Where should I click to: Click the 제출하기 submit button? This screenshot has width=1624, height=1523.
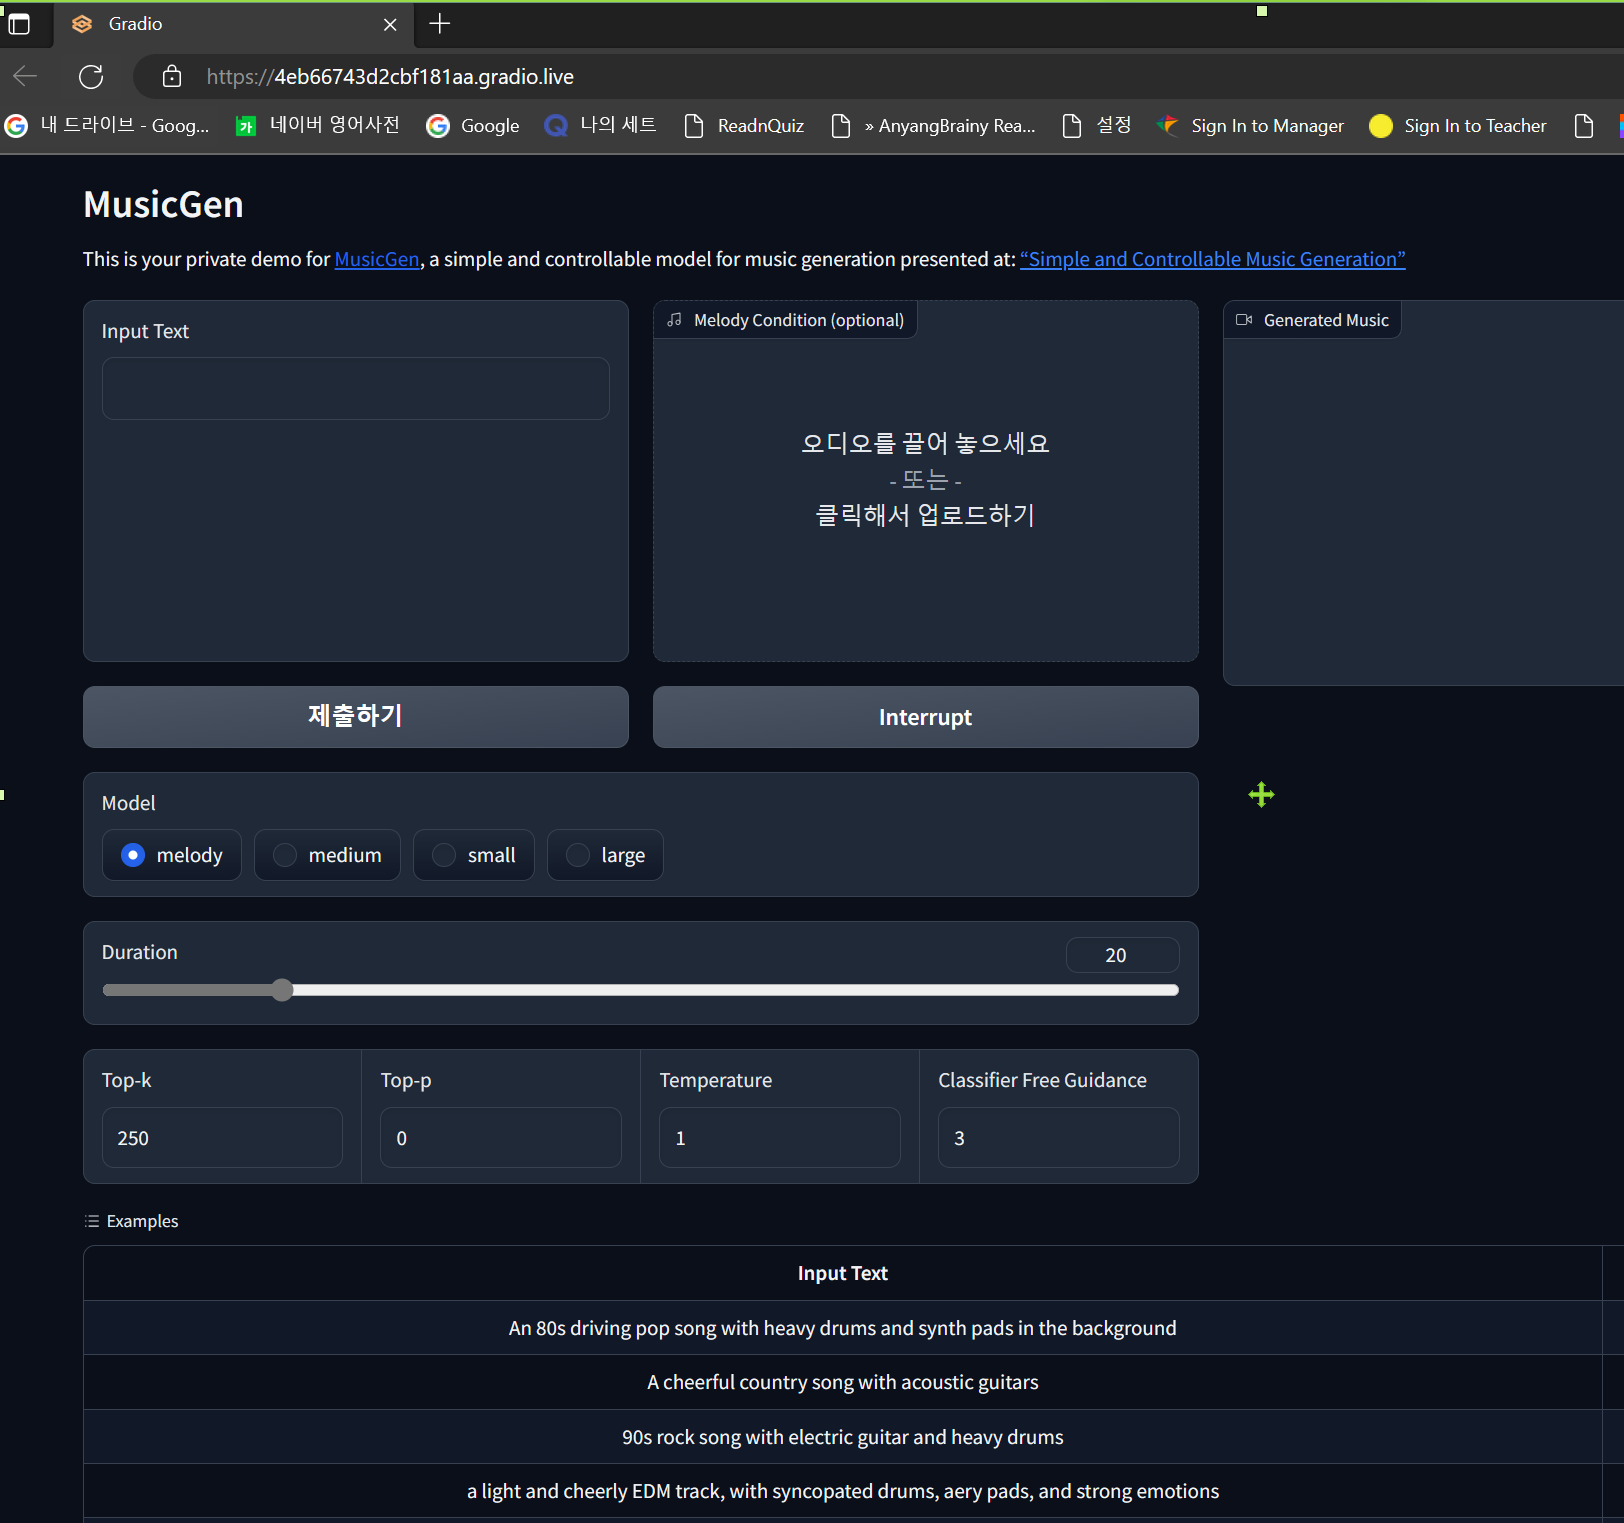coord(356,717)
